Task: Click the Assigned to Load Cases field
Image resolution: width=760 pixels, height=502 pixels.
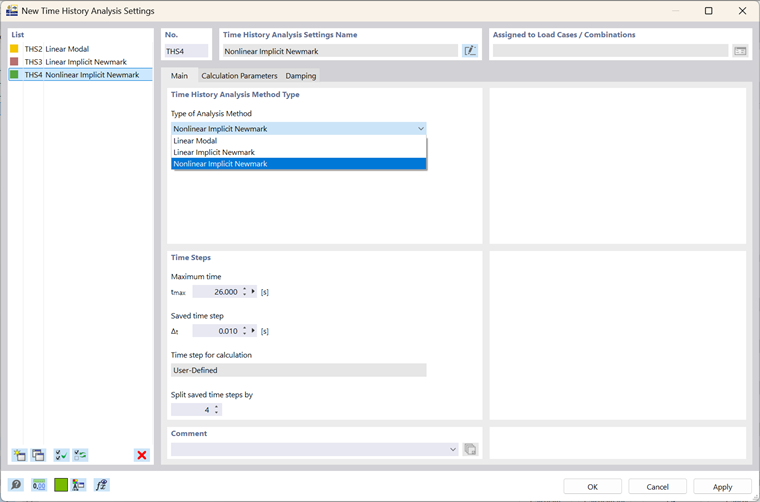Action: click(x=610, y=51)
